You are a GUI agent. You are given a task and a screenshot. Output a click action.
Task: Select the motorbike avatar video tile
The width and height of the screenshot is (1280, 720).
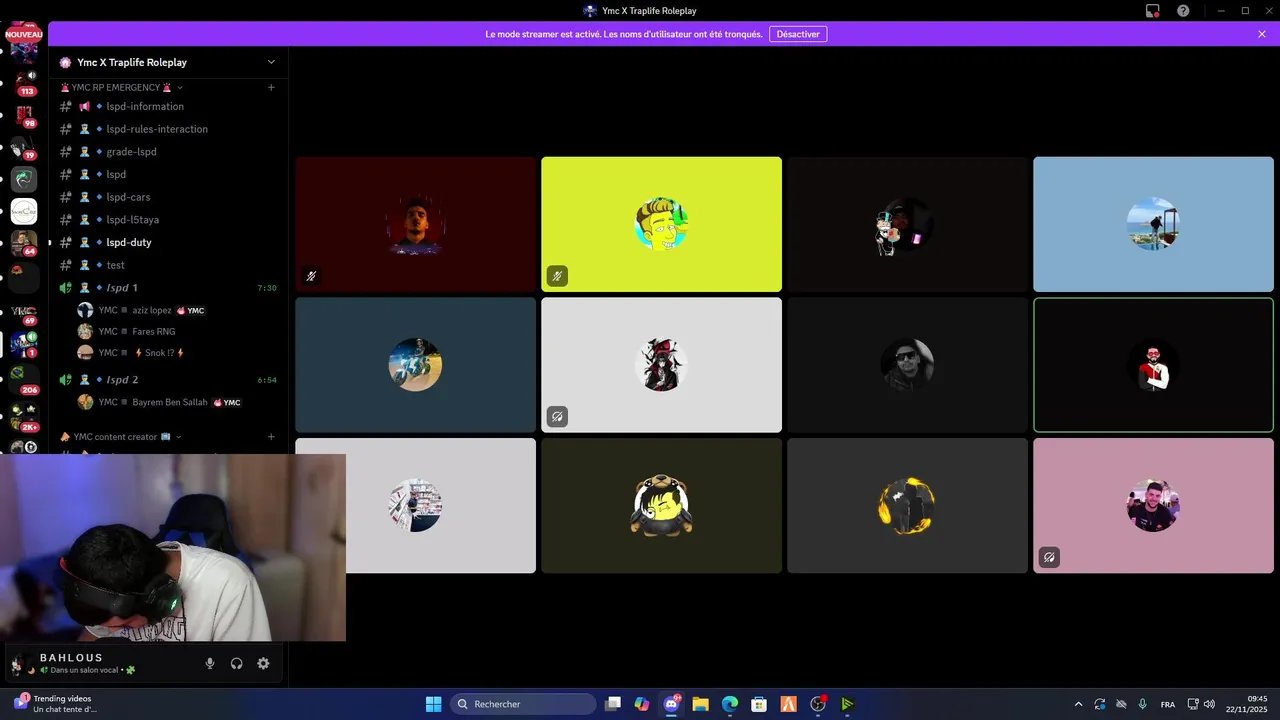point(415,365)
